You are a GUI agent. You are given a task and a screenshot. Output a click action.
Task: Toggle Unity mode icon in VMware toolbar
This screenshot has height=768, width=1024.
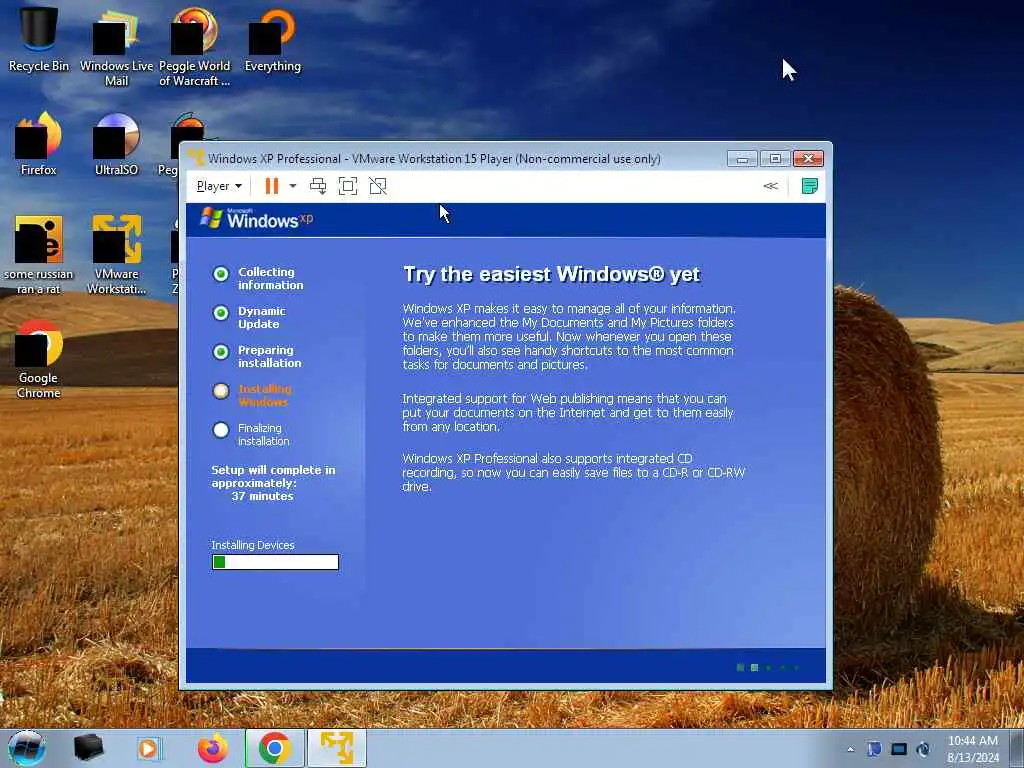click(x=378, y=186)
